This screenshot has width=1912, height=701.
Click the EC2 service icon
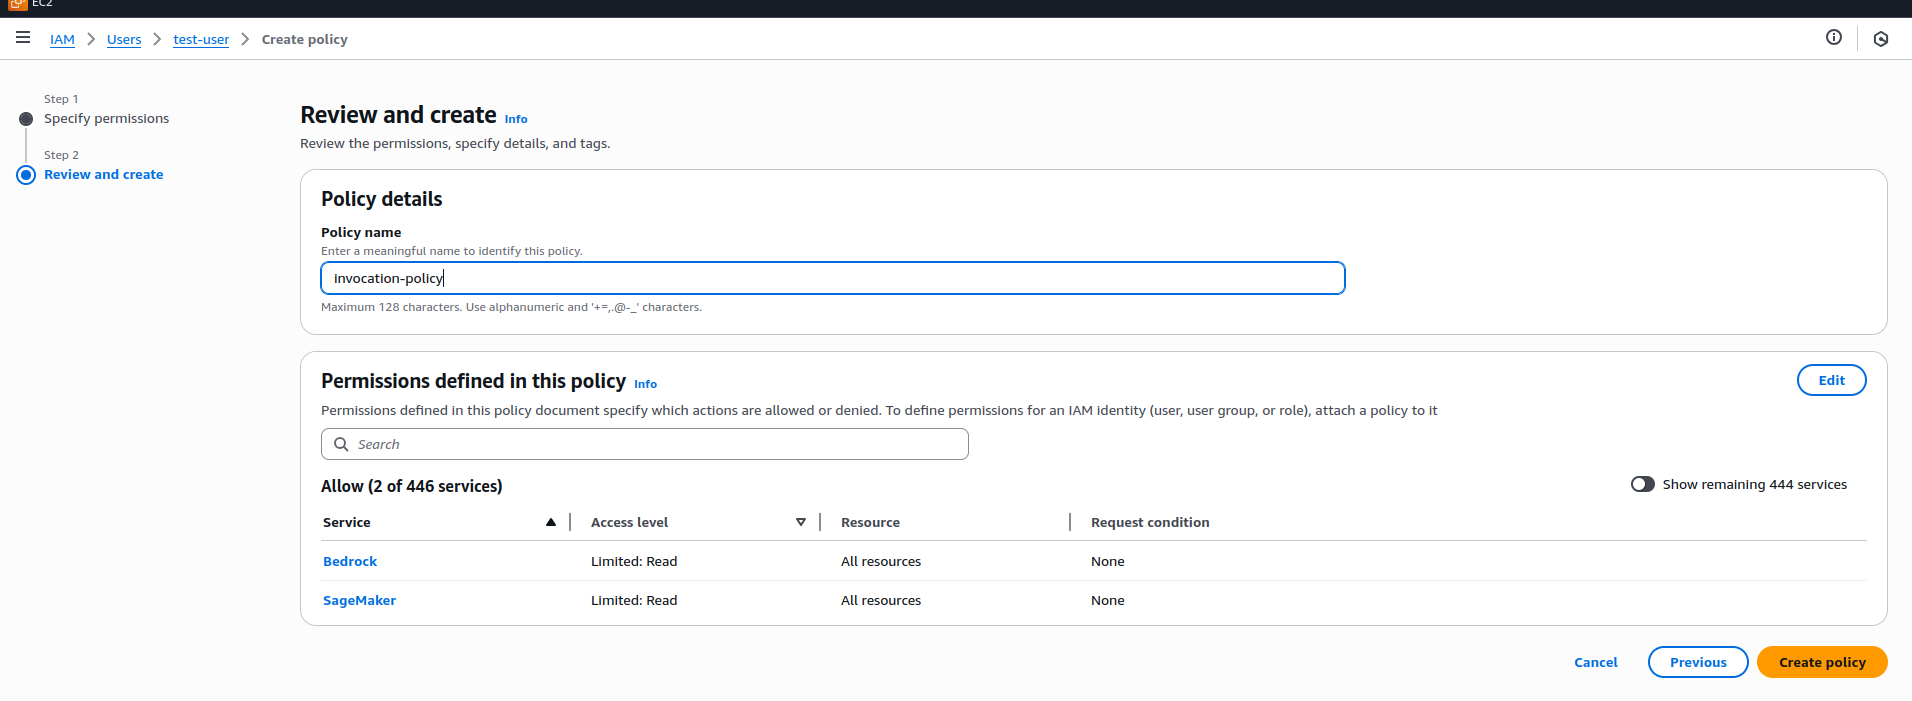[x=17, y=4]
